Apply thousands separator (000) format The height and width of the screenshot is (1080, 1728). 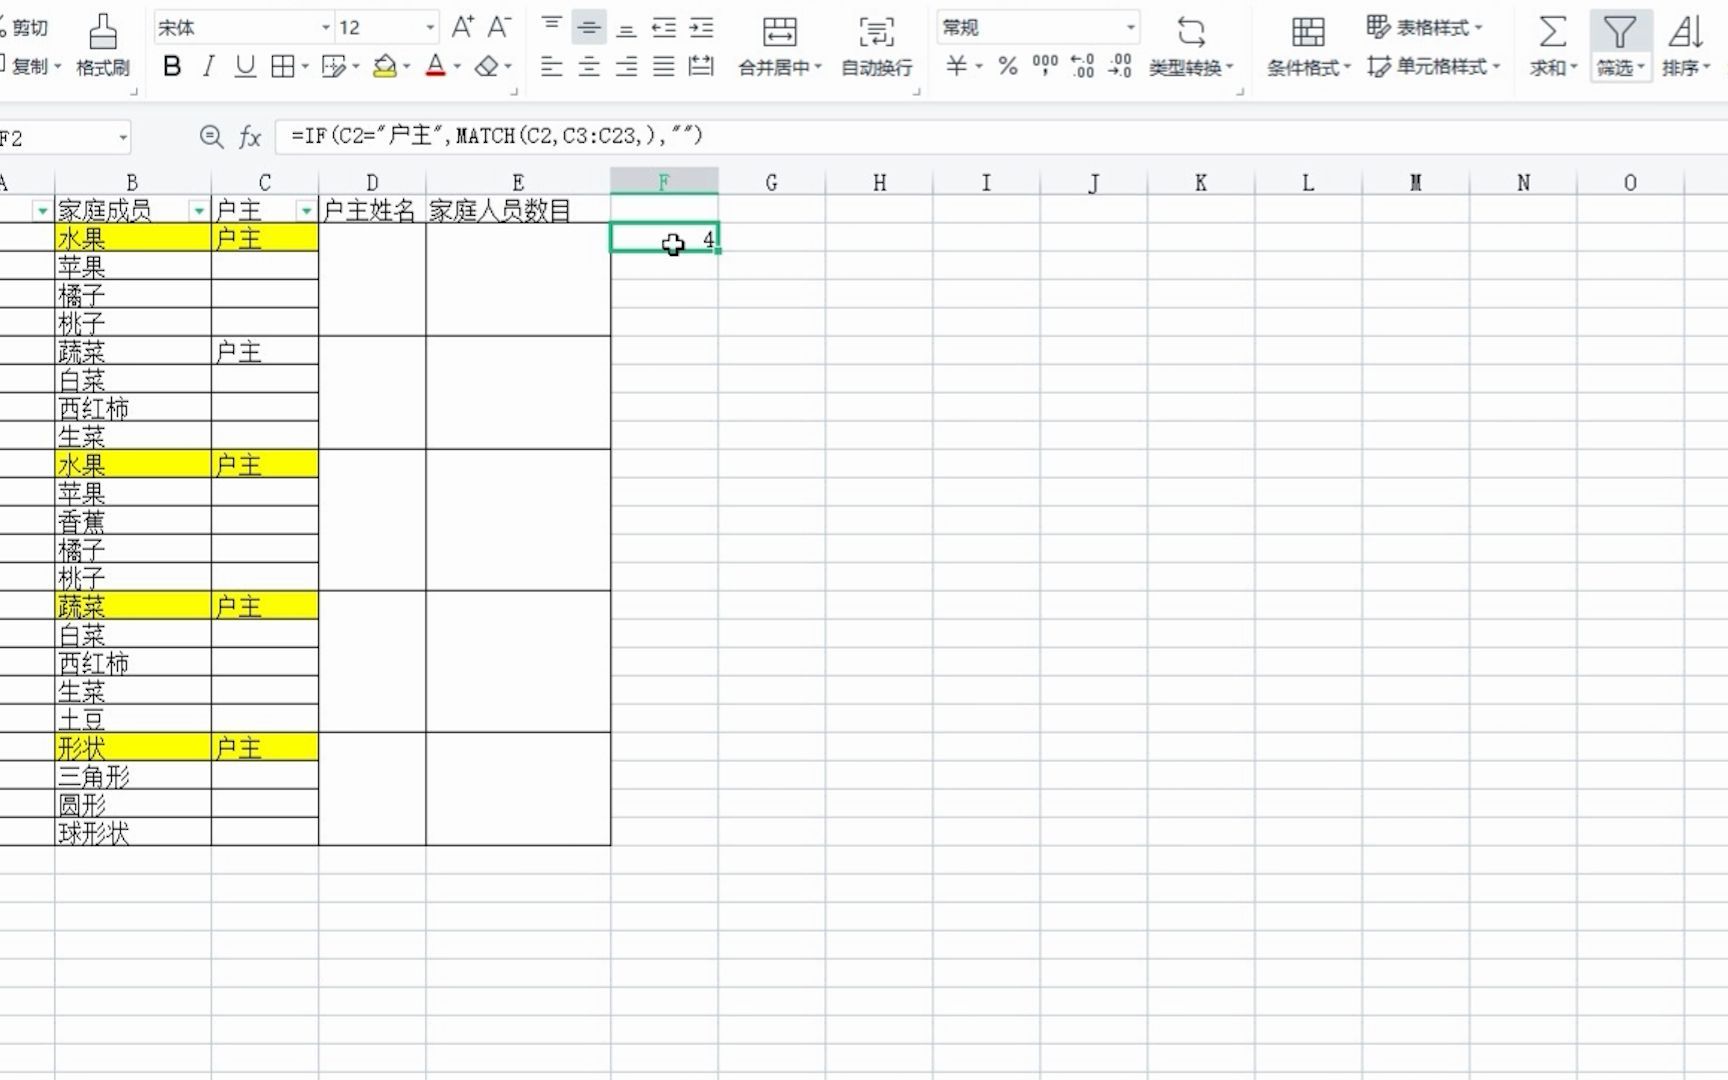click(x=1045, y=67)
